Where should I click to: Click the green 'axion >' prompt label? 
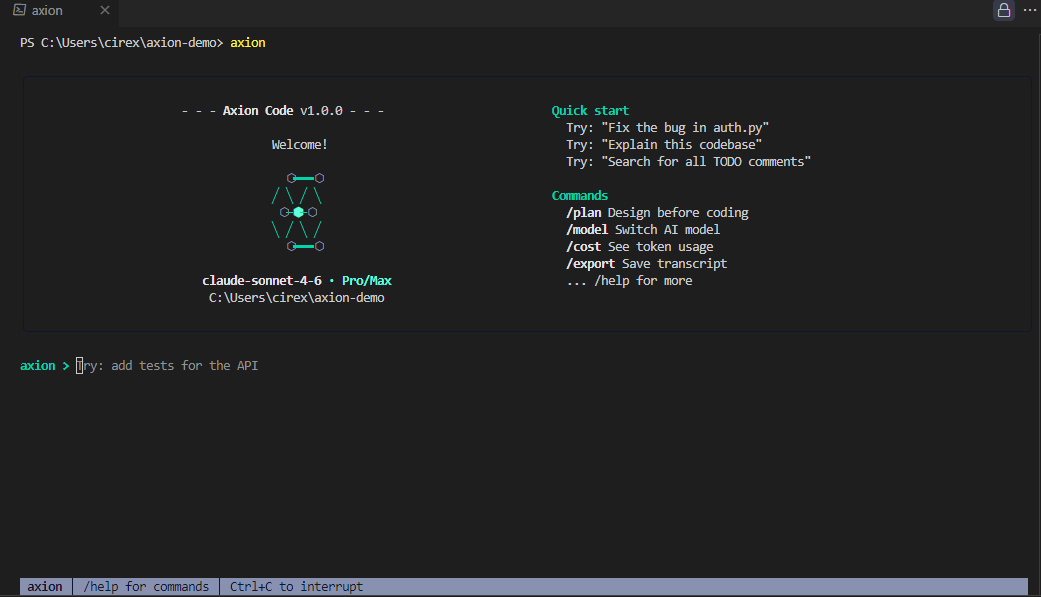tap(44, 366)
